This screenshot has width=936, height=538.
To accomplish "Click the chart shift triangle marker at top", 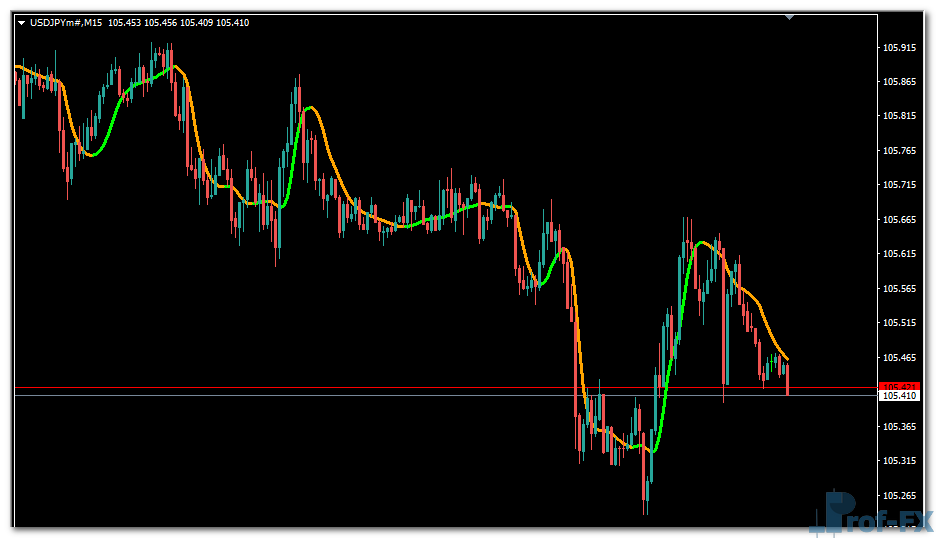I will (x=790, y=17).
